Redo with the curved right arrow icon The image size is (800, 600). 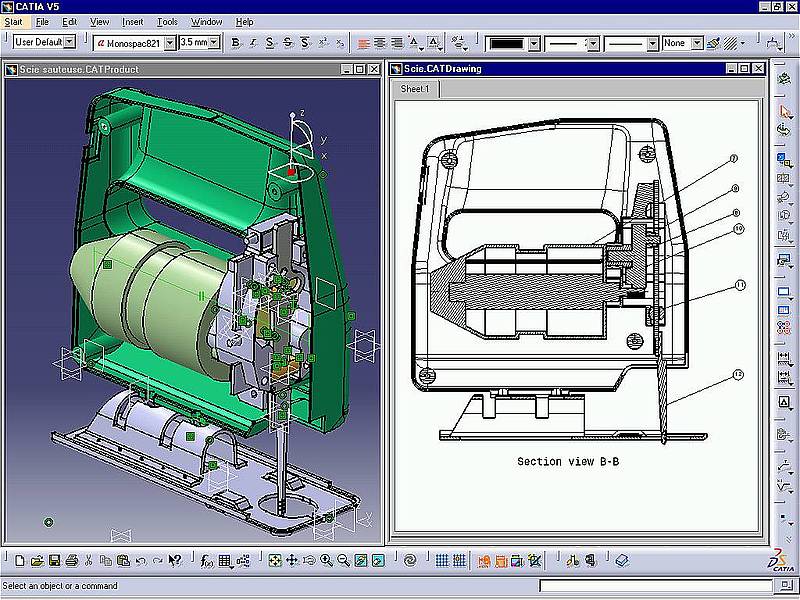[x=157, y=561]
